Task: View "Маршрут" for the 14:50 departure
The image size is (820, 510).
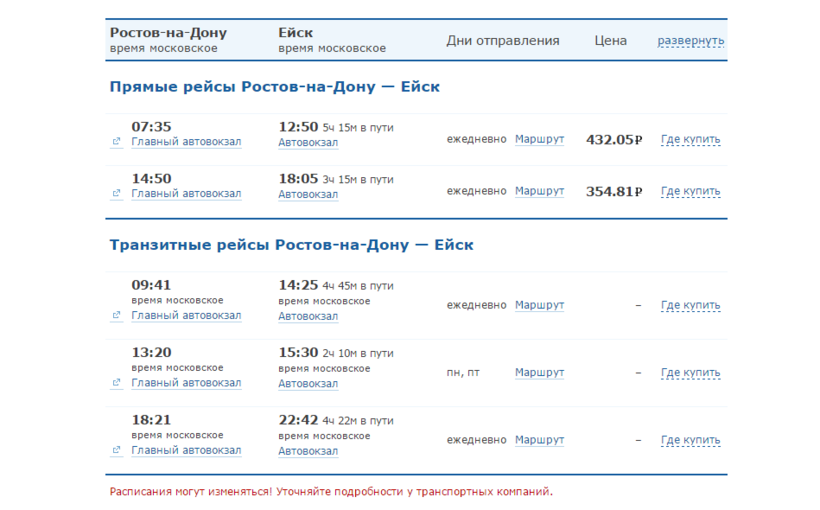Action: (539, 191)
